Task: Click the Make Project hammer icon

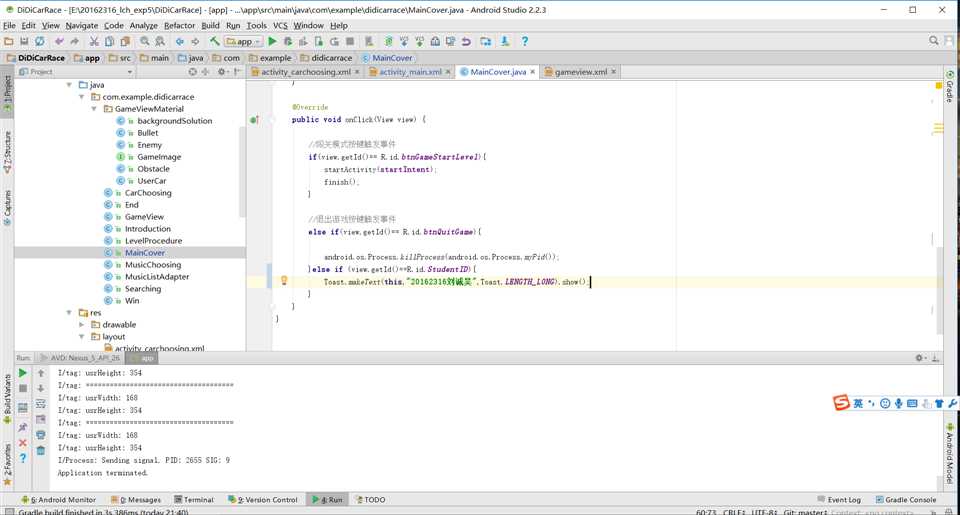Action: pos(214,42)
